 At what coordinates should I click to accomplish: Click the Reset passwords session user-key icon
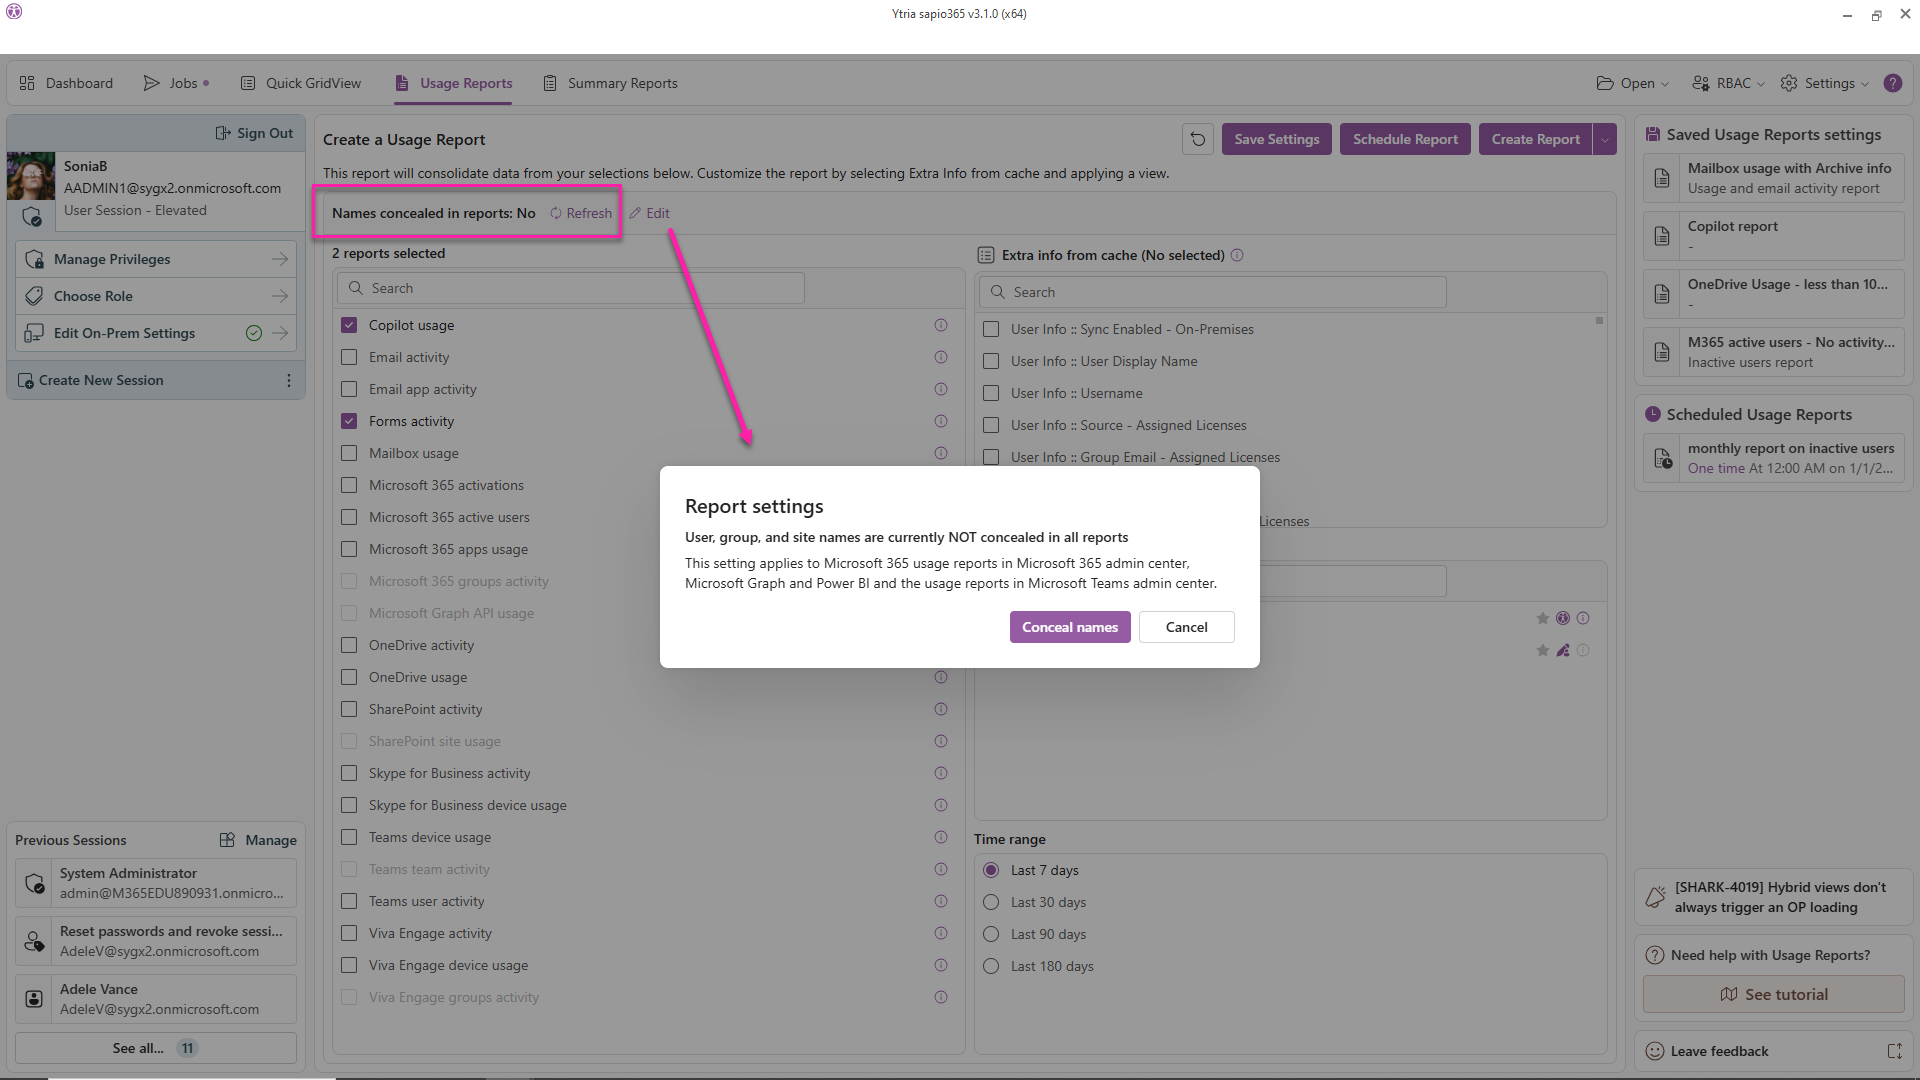[34, 941]
